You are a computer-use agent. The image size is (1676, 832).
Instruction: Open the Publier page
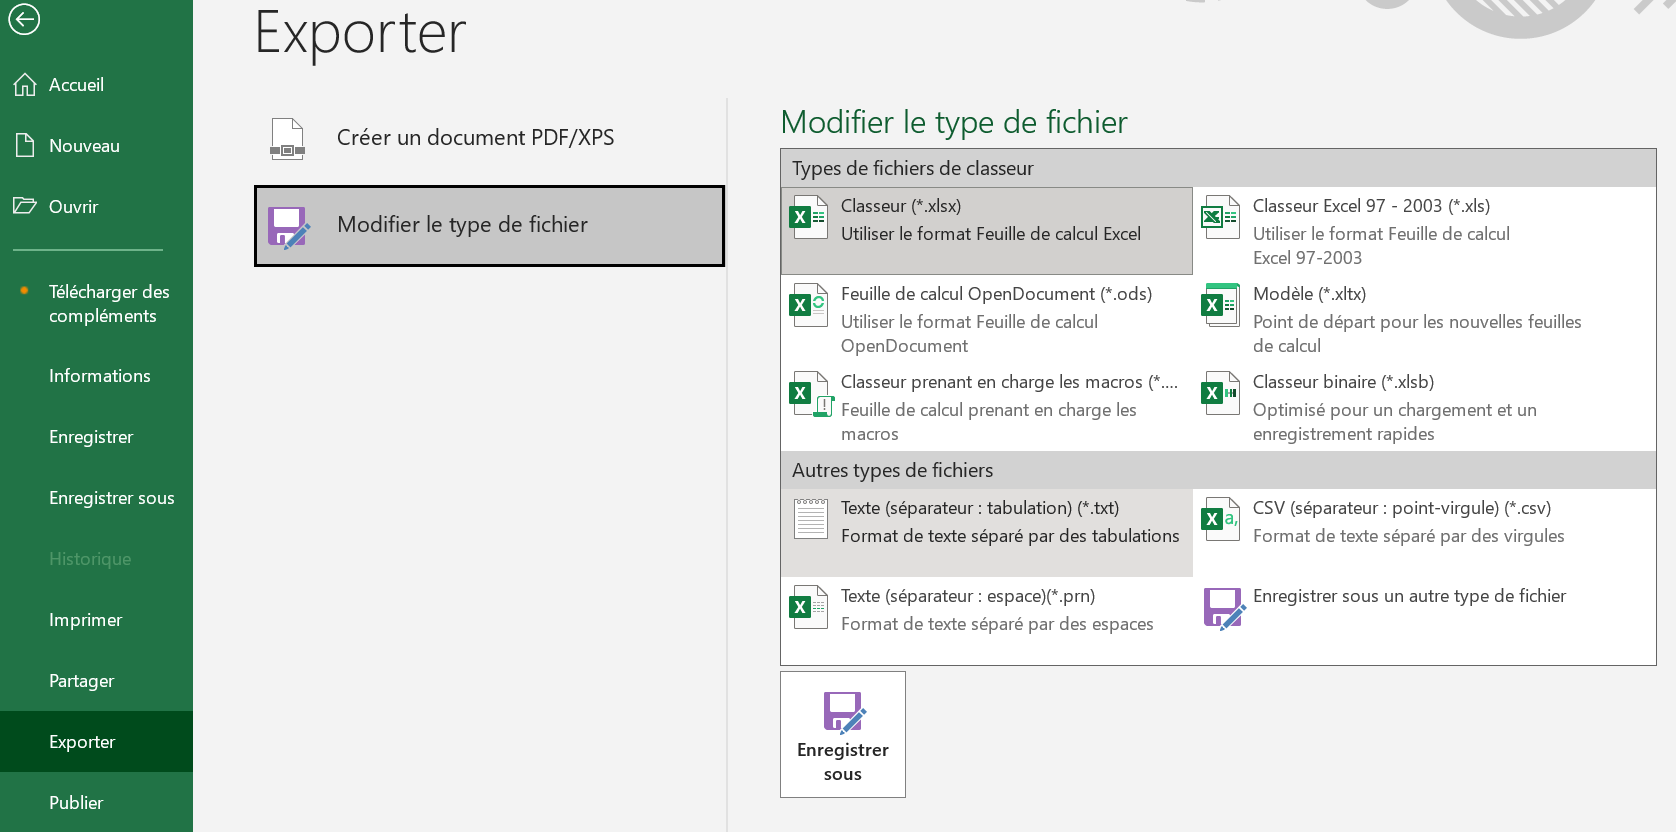[x=96, y=803]
